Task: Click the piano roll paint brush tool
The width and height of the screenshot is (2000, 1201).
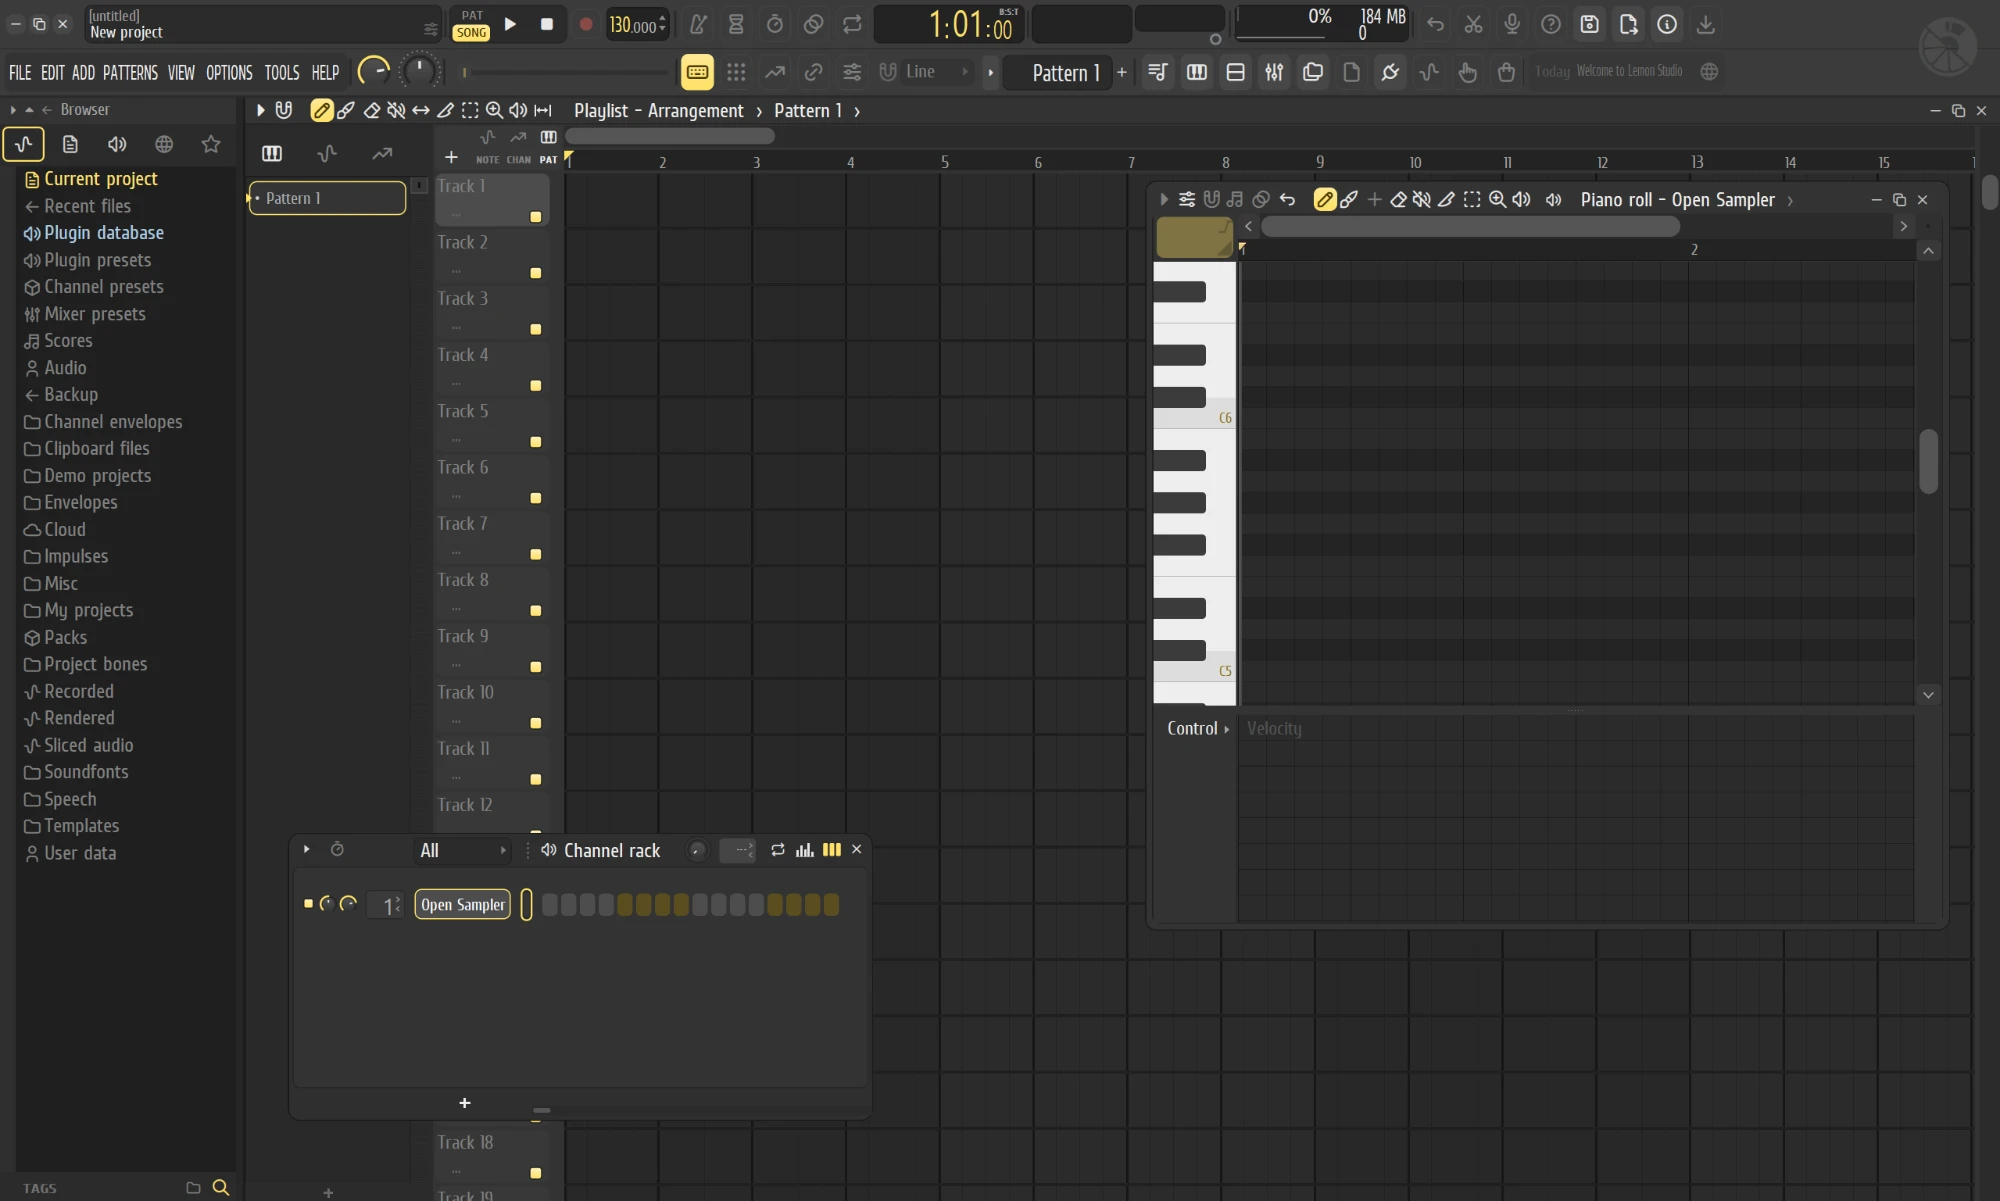Action: [1349, 200]
